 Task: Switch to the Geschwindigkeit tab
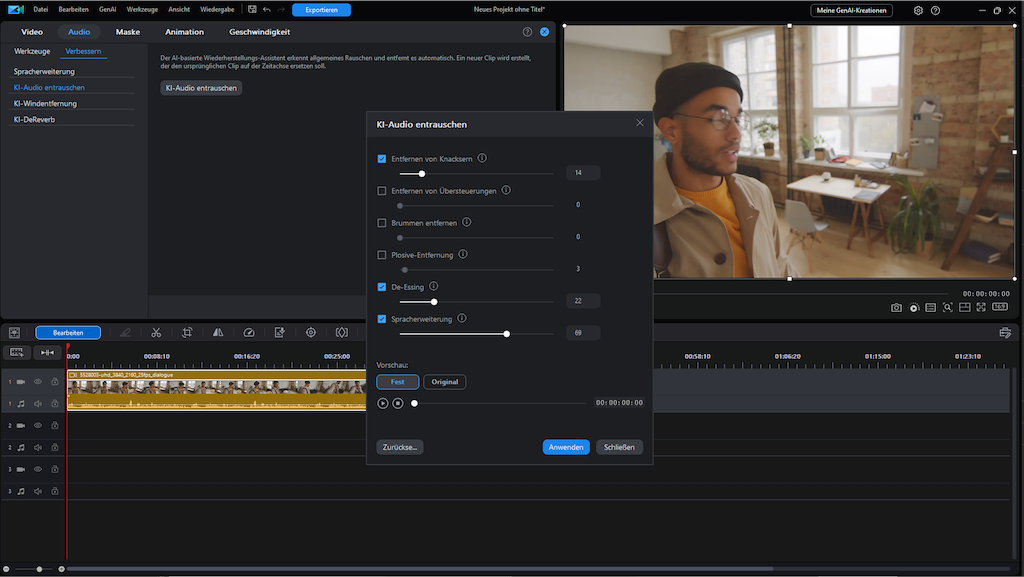coord(259,32)
